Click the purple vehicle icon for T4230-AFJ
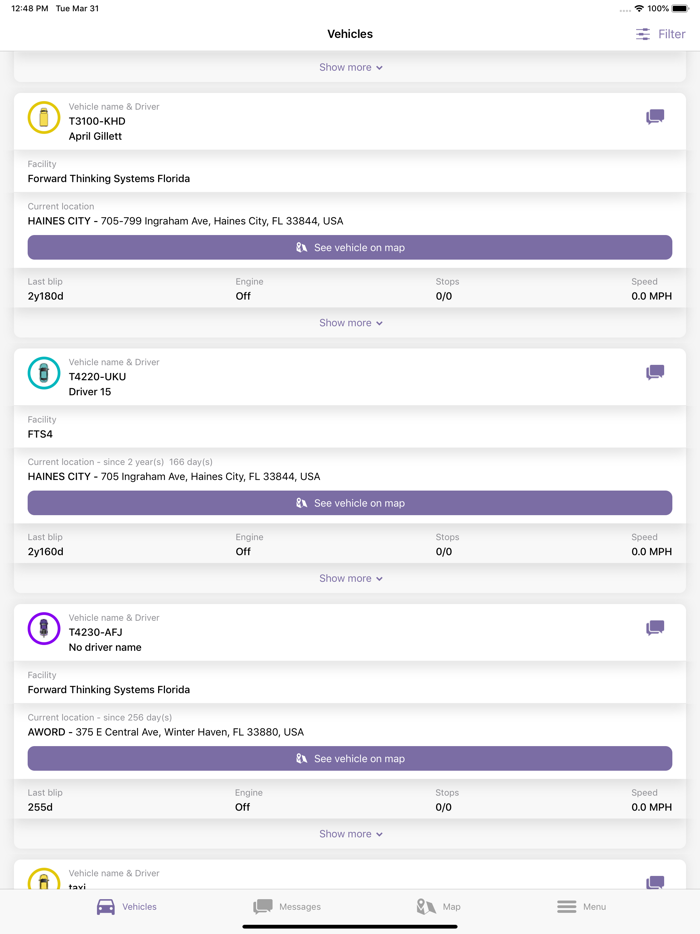Image resolution: width=700 pixels, height=934 pixels. coord(43,628)
